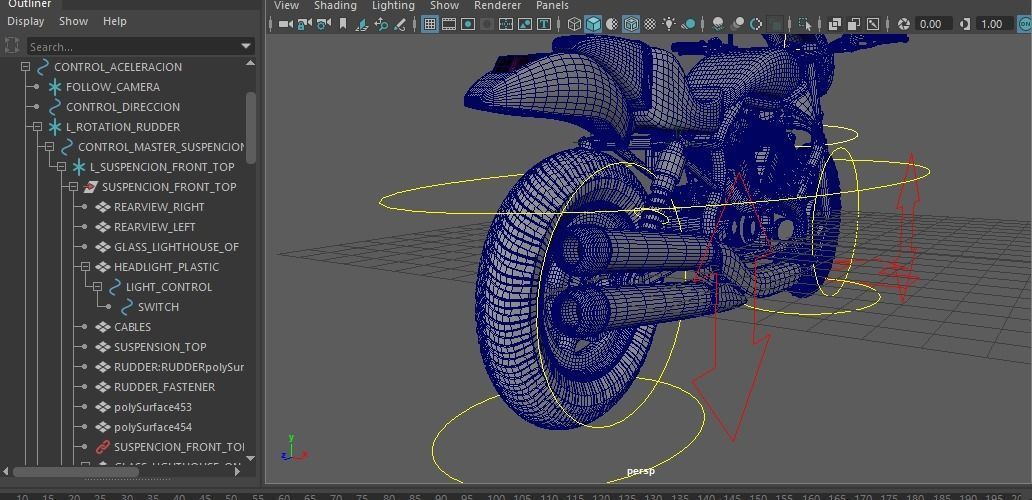This screenshot has height=500, width=1032.
Task: Enable the Shadows icon in the toolbar
Action: pos(688,24)
